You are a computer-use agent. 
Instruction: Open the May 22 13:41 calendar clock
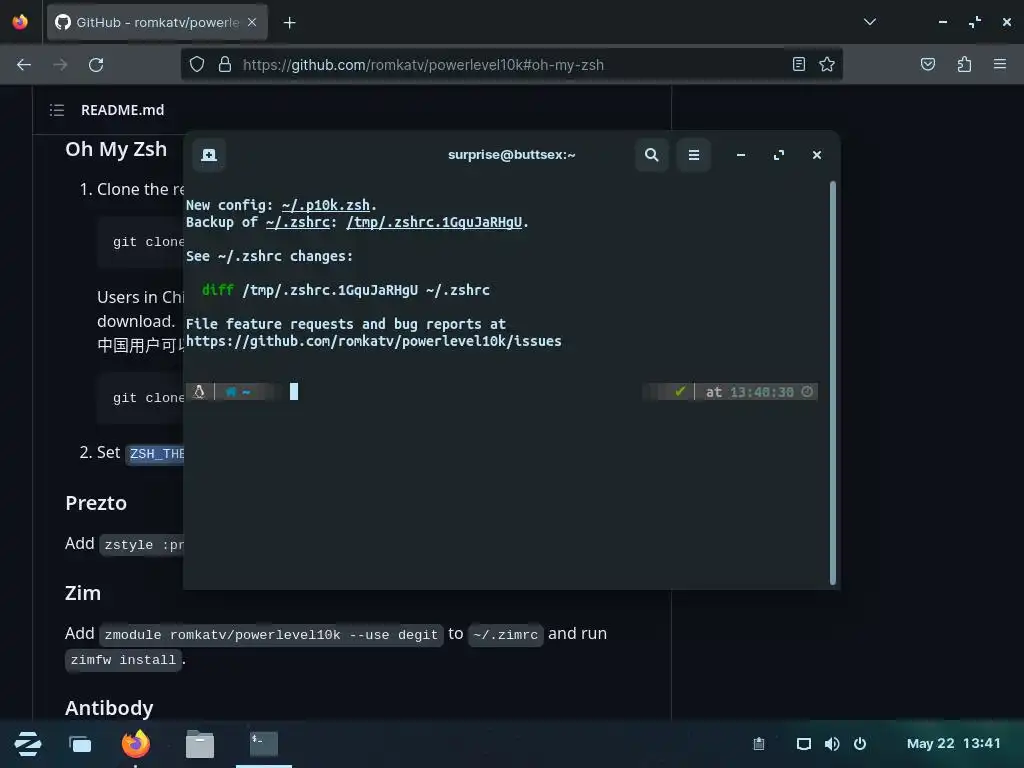[x=953, y=743]
